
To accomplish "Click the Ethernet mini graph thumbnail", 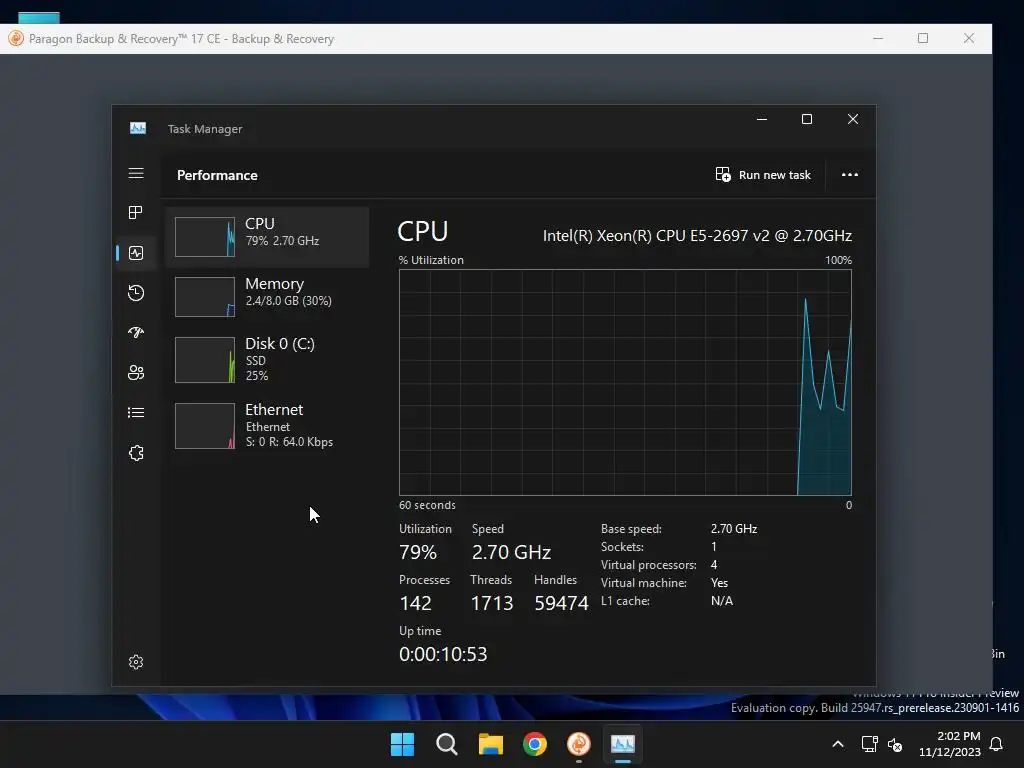I will (205, 426).
